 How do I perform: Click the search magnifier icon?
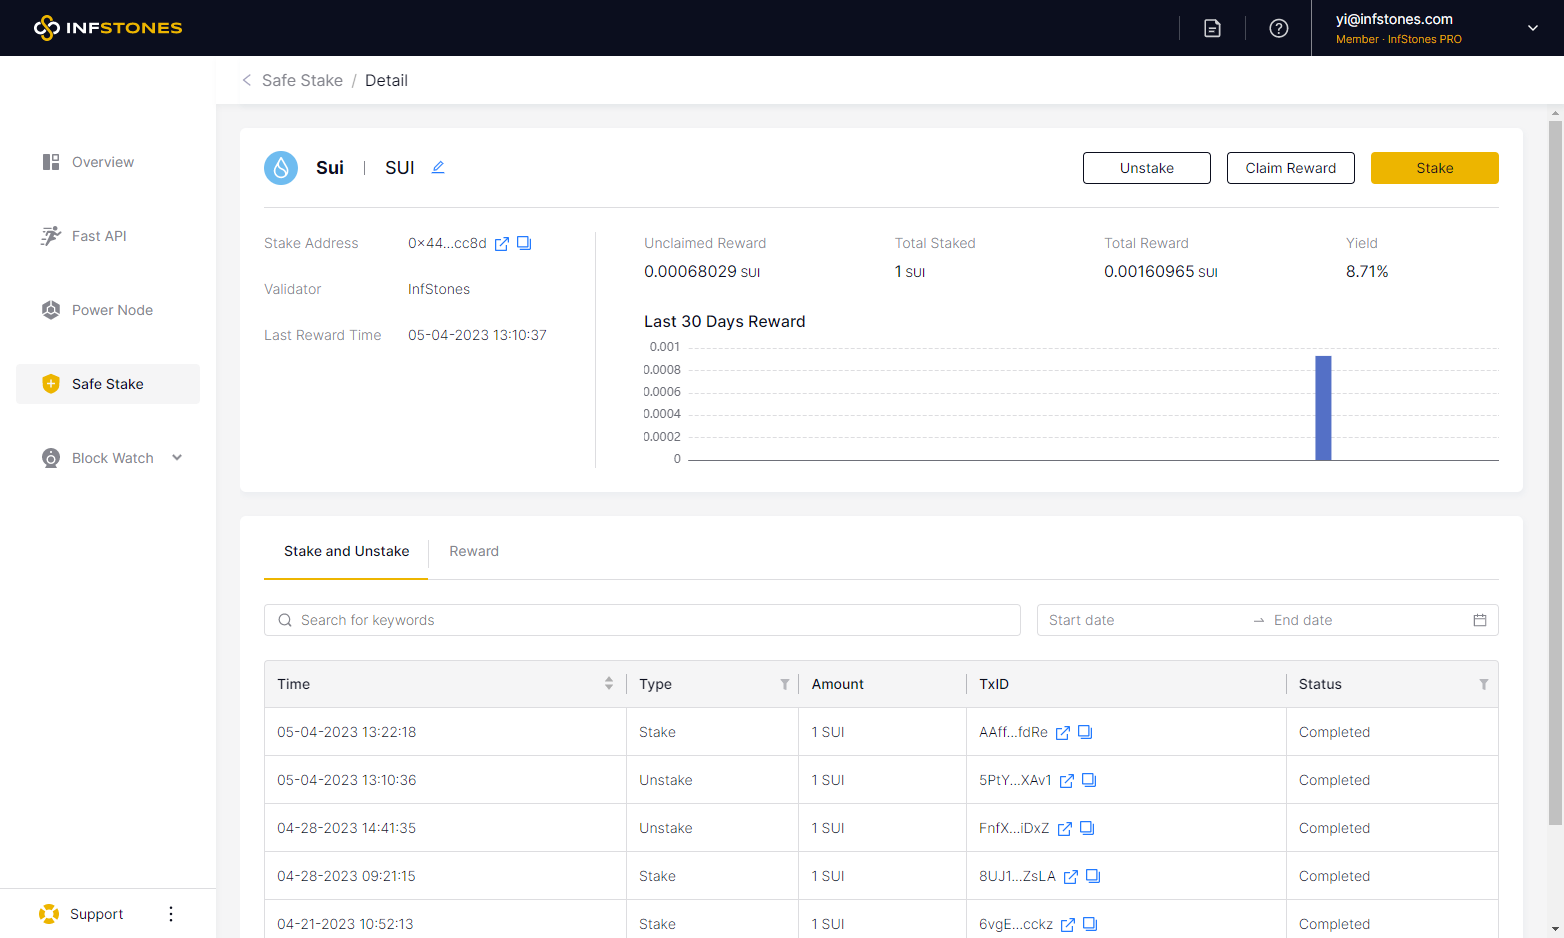click(285, 620)
